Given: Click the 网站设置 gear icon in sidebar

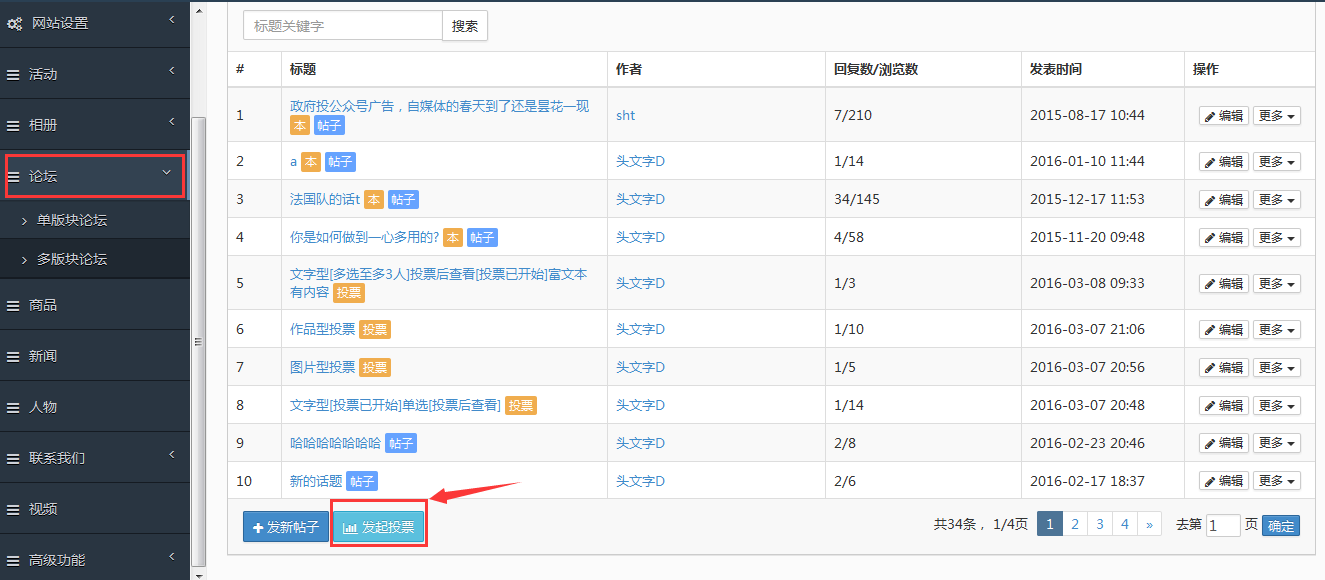Looking at the screenshot, I should [x=14, y=23].
